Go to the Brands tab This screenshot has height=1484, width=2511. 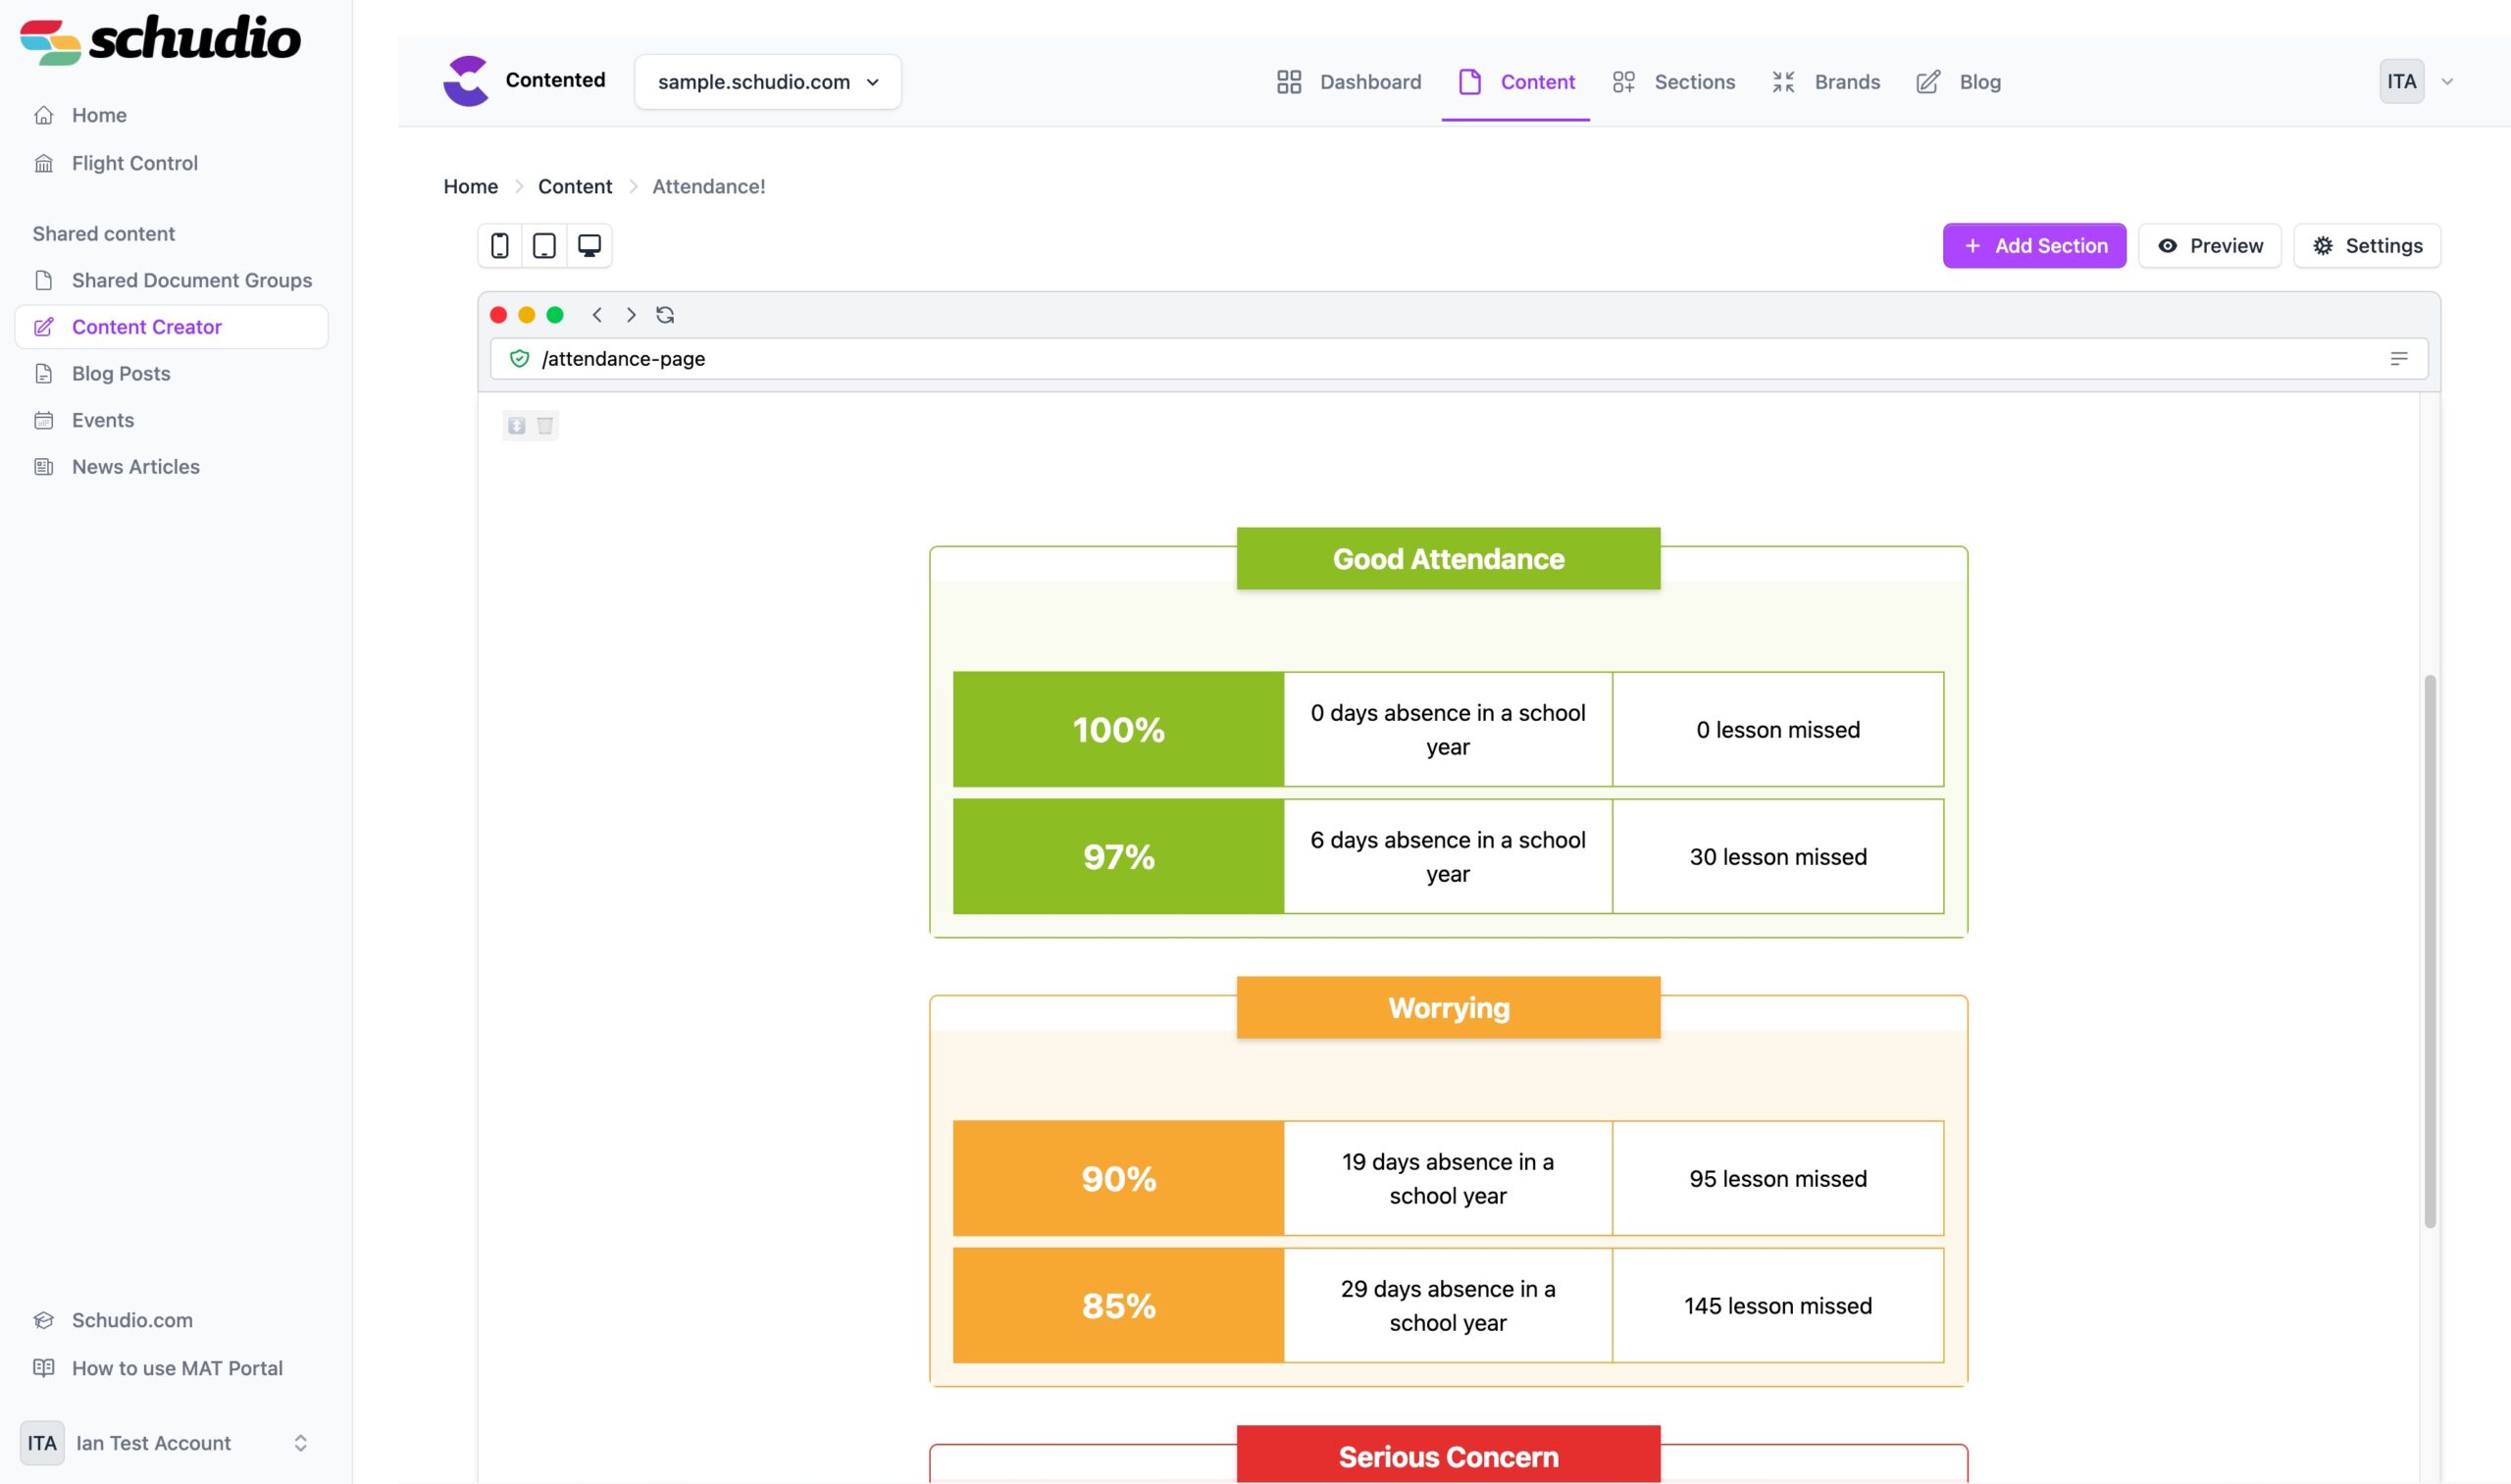pyautogui.click(x=1826, y=82)
